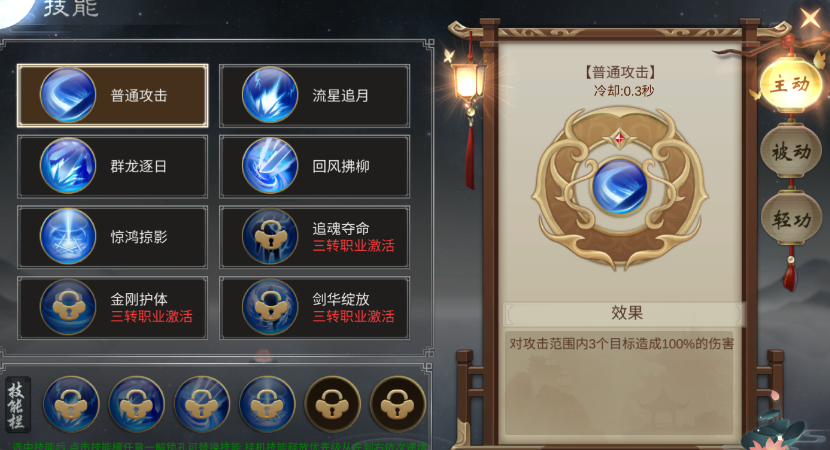Viewport: 830px width, 450px height.
Task: Click the locked 金刚护体 skill icon
Action: click(68, 307)
